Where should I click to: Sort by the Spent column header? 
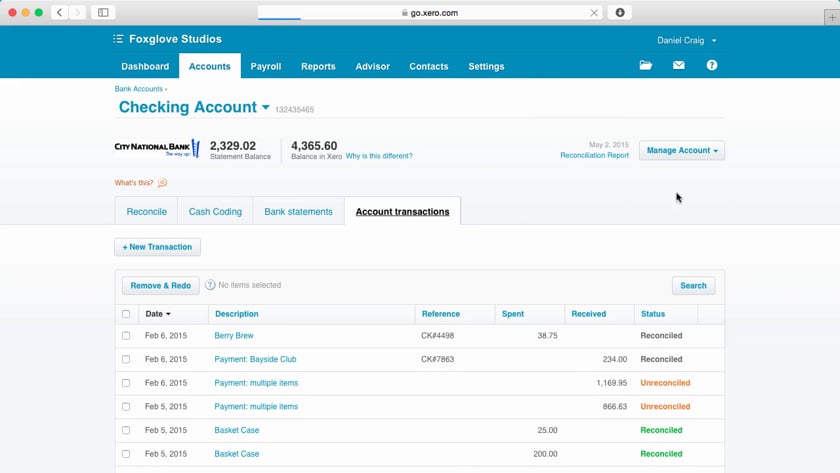[513, 314]
